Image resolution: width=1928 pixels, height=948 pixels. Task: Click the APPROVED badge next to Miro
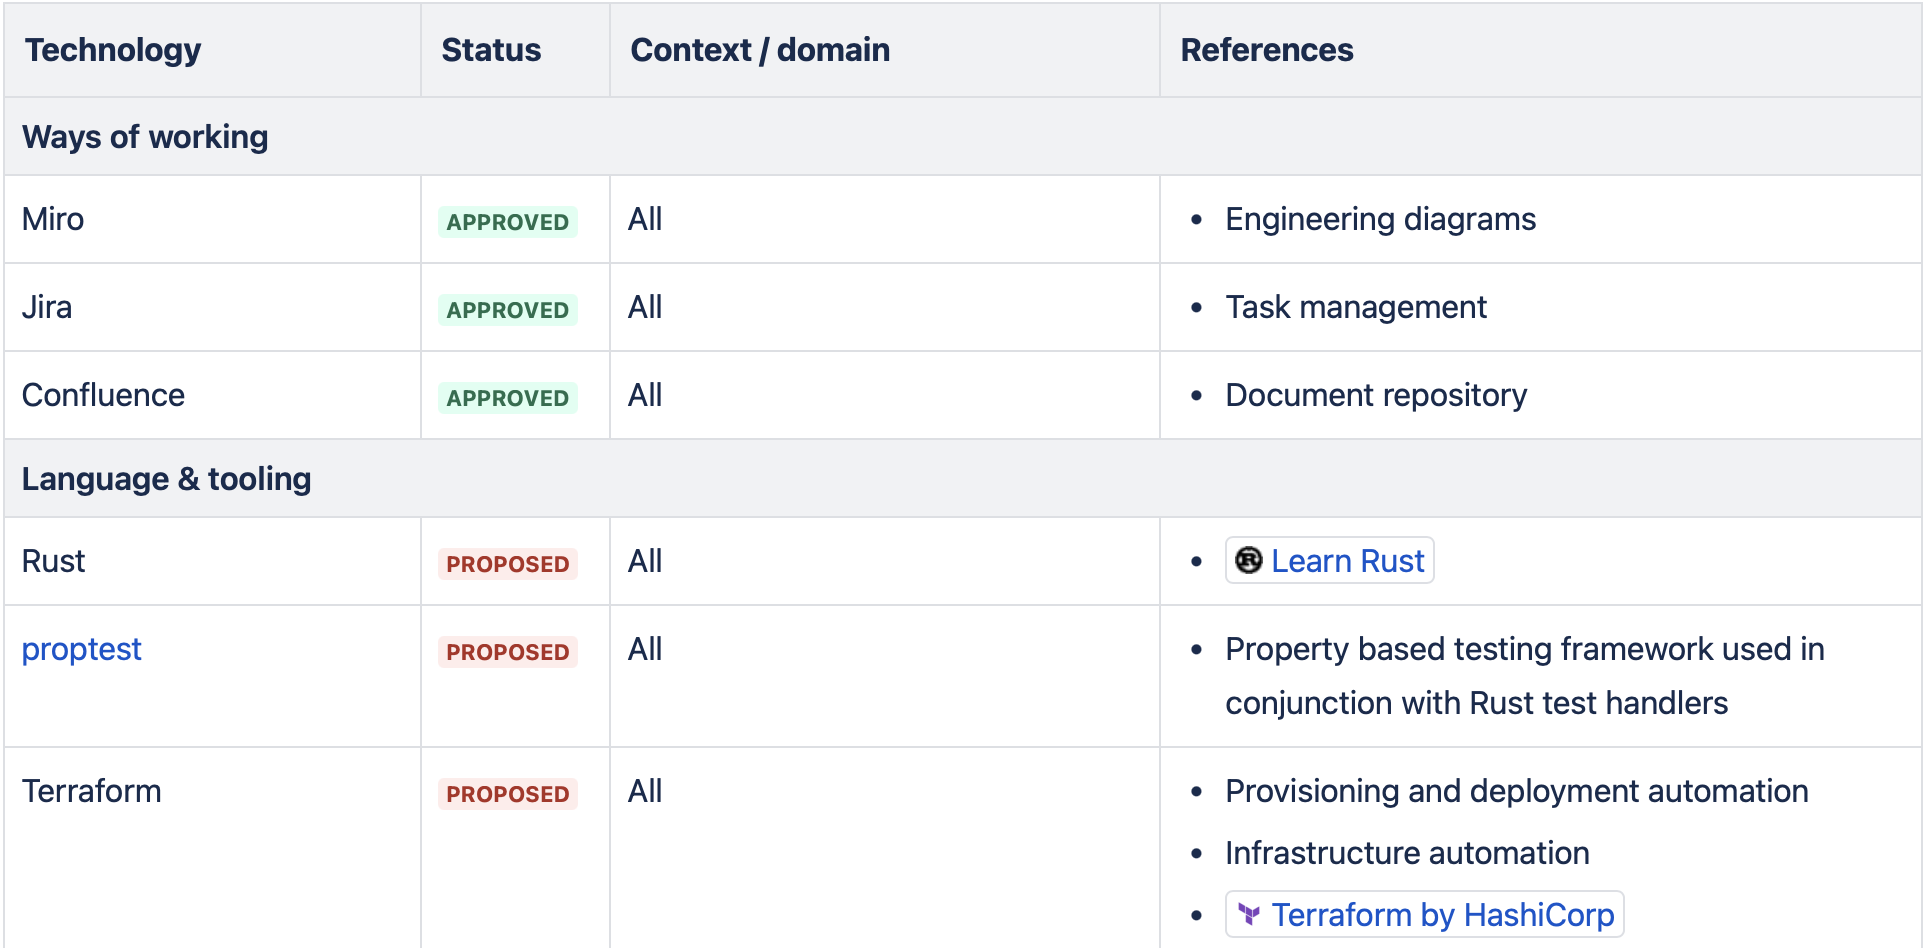coord(507,222)
